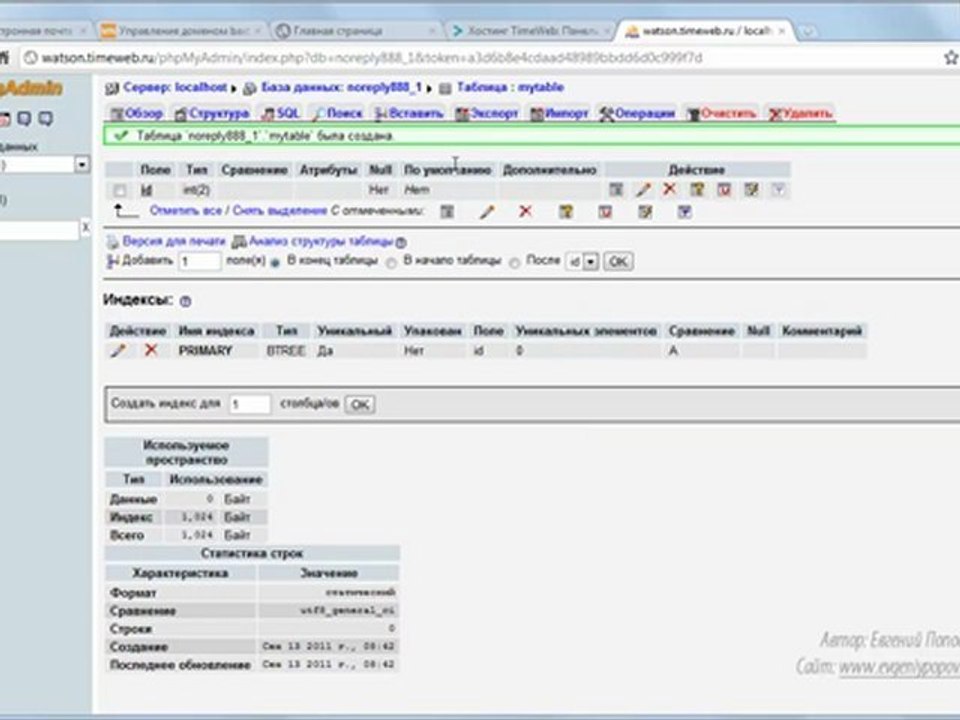Viewport: 960px width, 720px height.
Task: Click the 'utf8_general_ci' value
Action: point(348,610)
